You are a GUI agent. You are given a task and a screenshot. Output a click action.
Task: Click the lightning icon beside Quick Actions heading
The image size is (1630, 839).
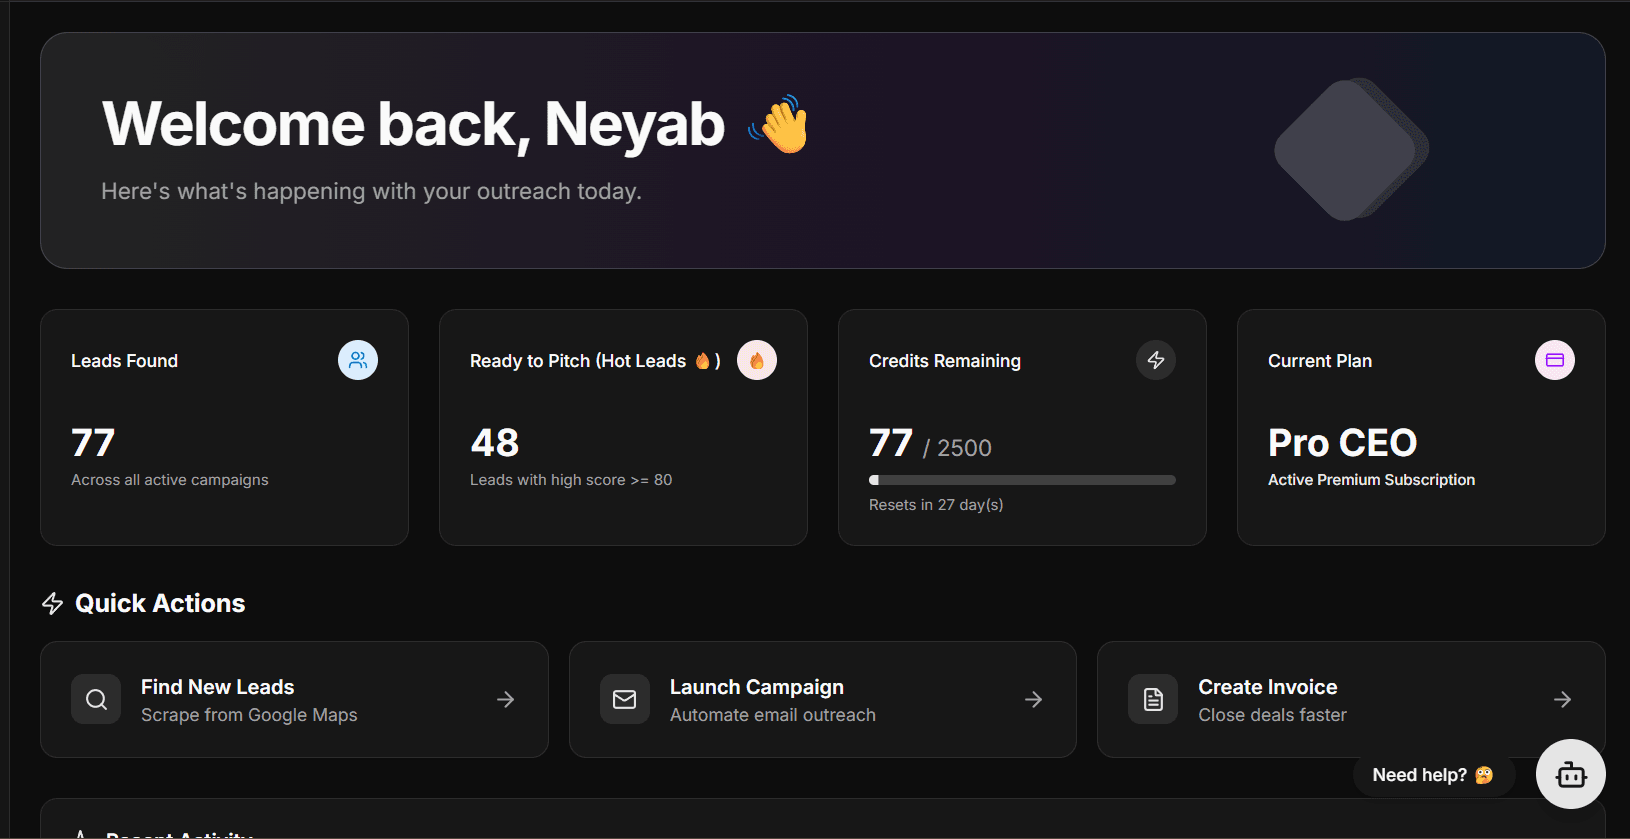[x=52, y=603]
